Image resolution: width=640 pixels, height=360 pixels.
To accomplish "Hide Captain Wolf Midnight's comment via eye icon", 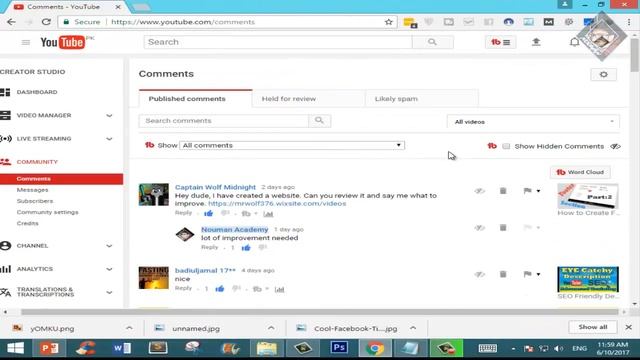I will click(x=479, y=191).
